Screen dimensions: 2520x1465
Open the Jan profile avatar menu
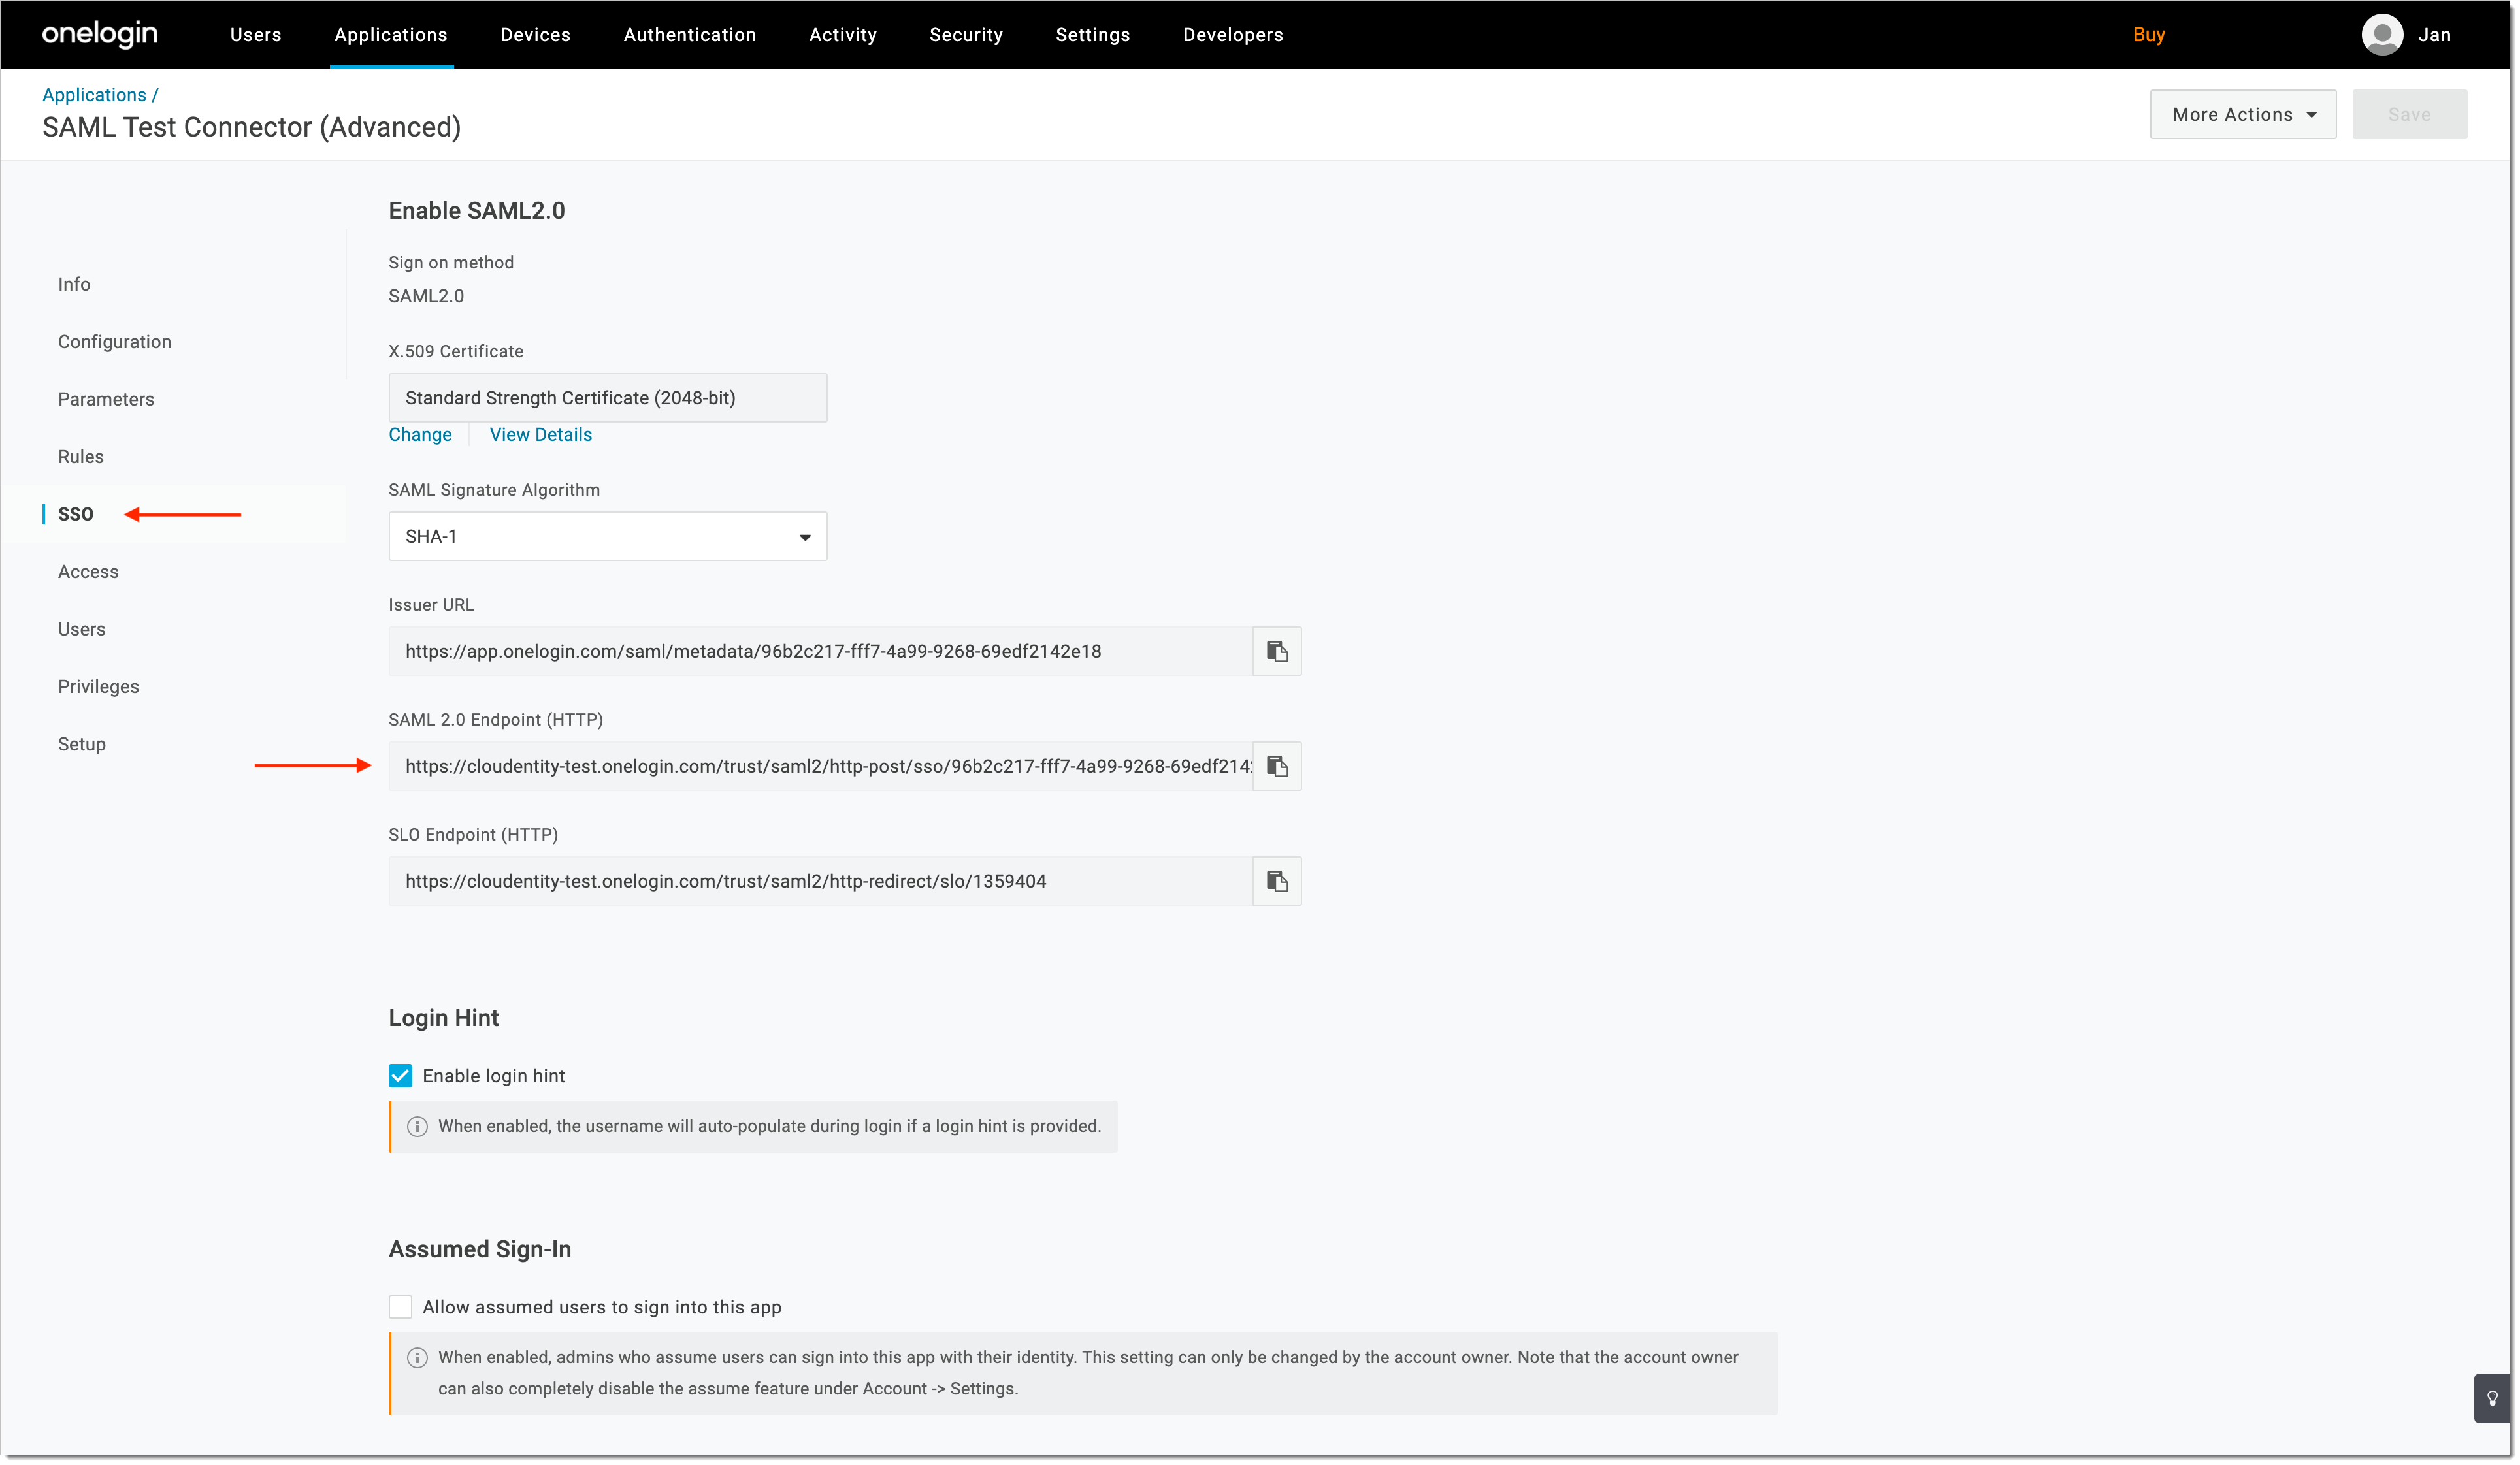coord(2383,34)
